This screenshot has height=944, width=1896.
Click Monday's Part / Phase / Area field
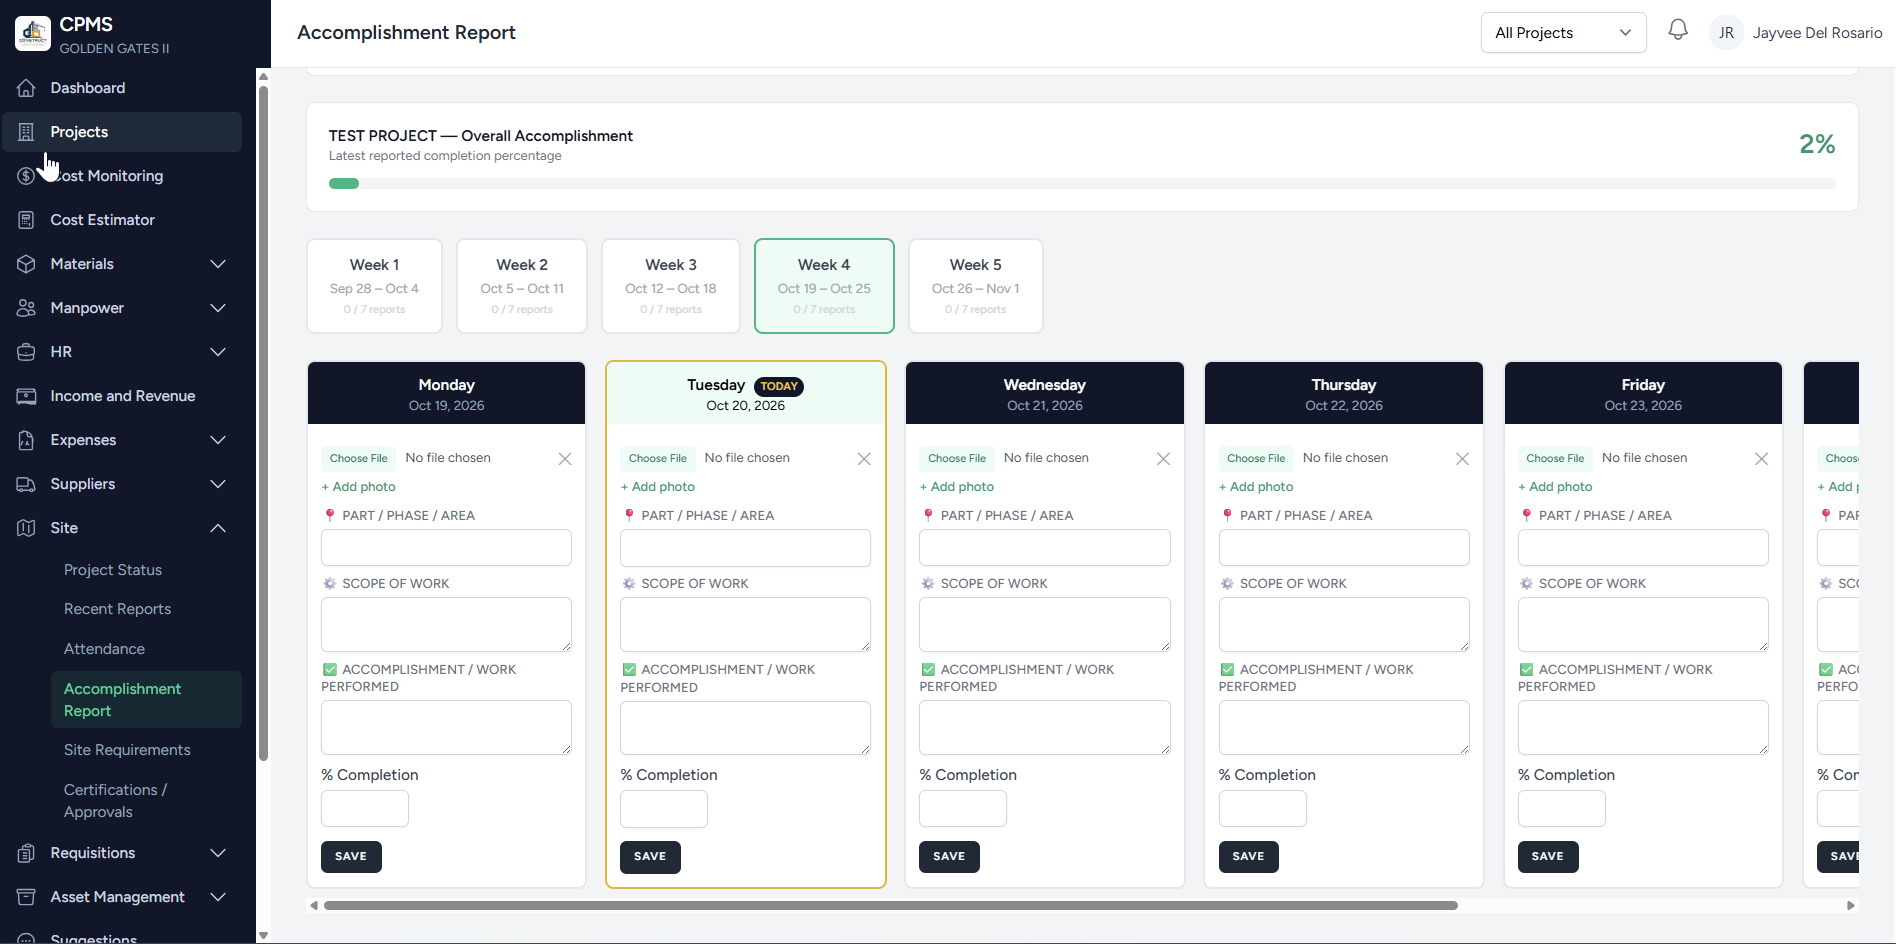pyautogui.click(x=446, y=548)
